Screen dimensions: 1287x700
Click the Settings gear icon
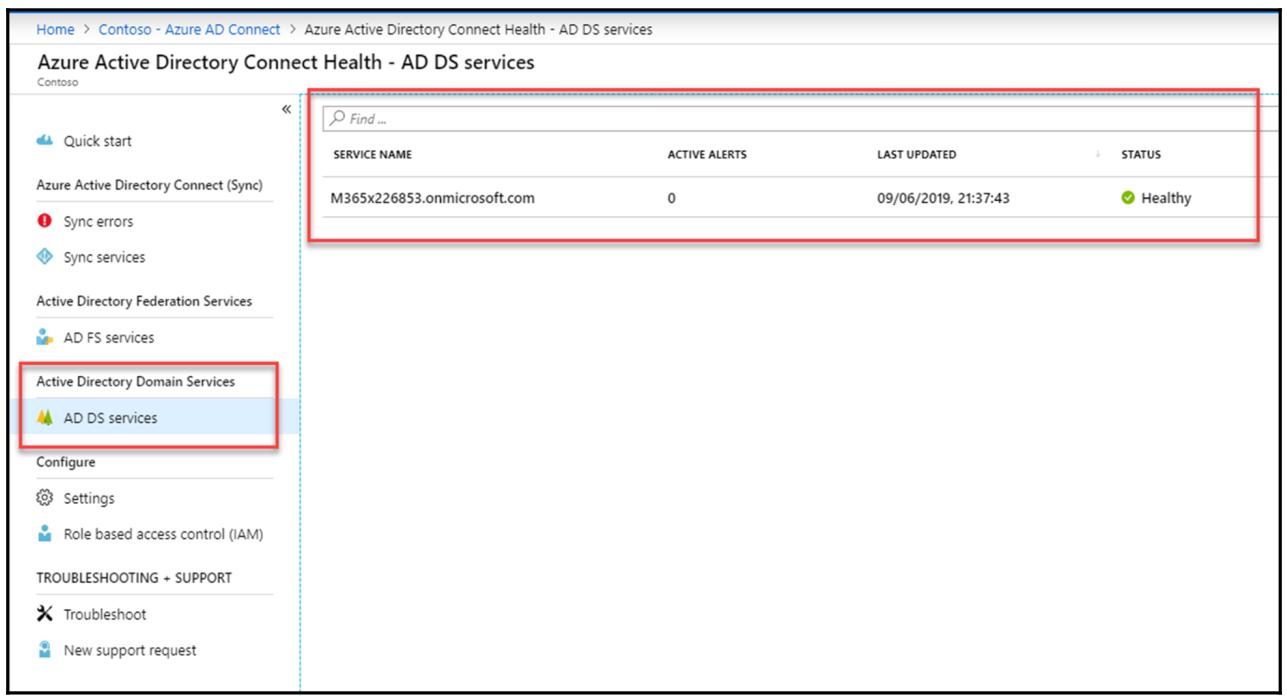(x=43, y=498)
